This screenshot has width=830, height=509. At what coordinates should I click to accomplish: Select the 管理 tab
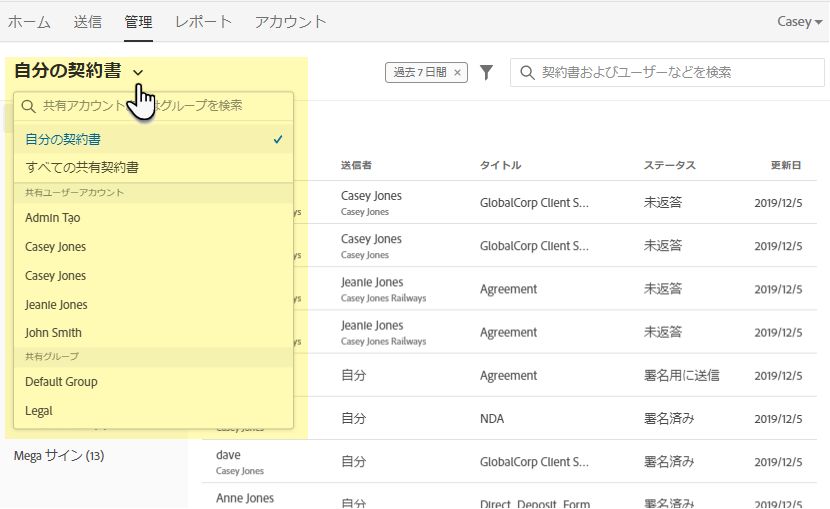coord(138,22)
